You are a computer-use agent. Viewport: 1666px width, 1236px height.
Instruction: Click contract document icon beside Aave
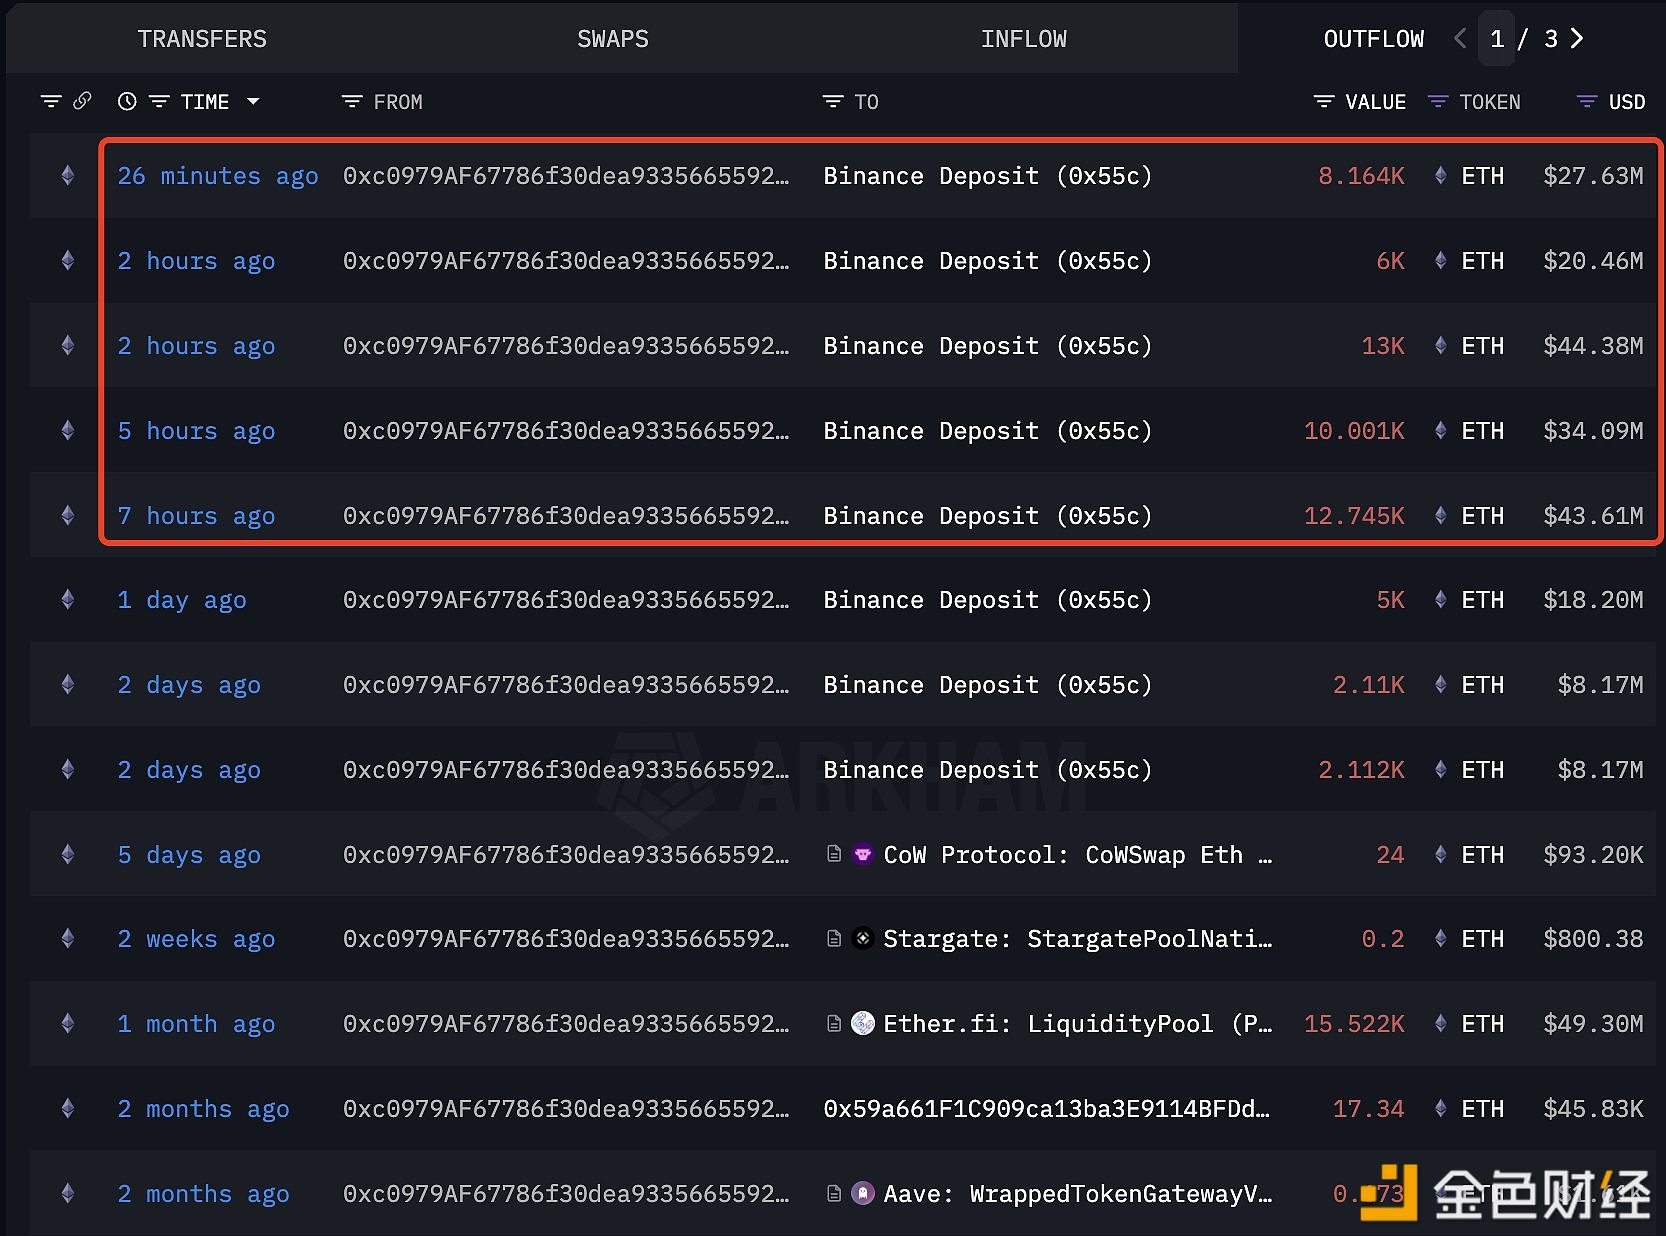tap(834, 1193)
